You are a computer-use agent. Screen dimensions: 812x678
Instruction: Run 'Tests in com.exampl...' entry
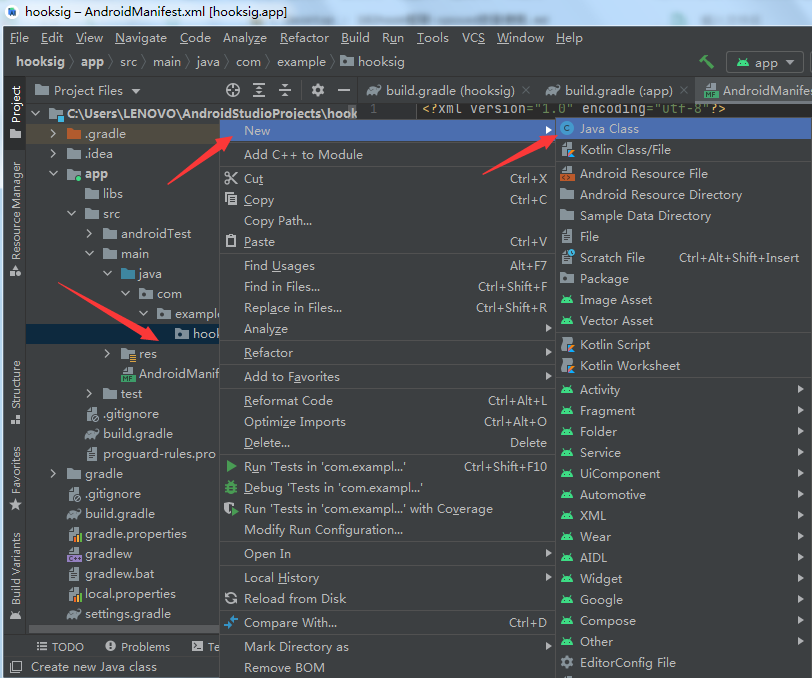[387, 467]
